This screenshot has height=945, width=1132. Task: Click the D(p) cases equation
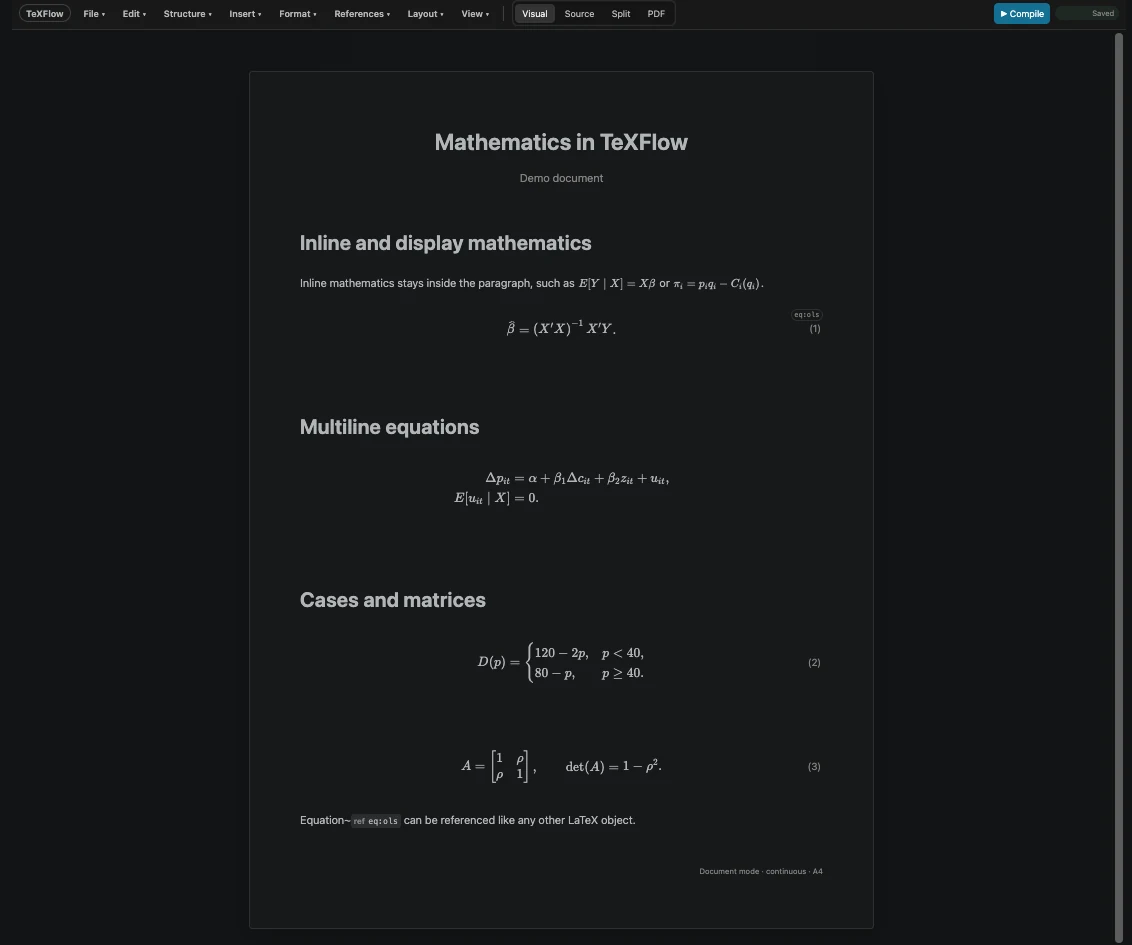(561, 663)
